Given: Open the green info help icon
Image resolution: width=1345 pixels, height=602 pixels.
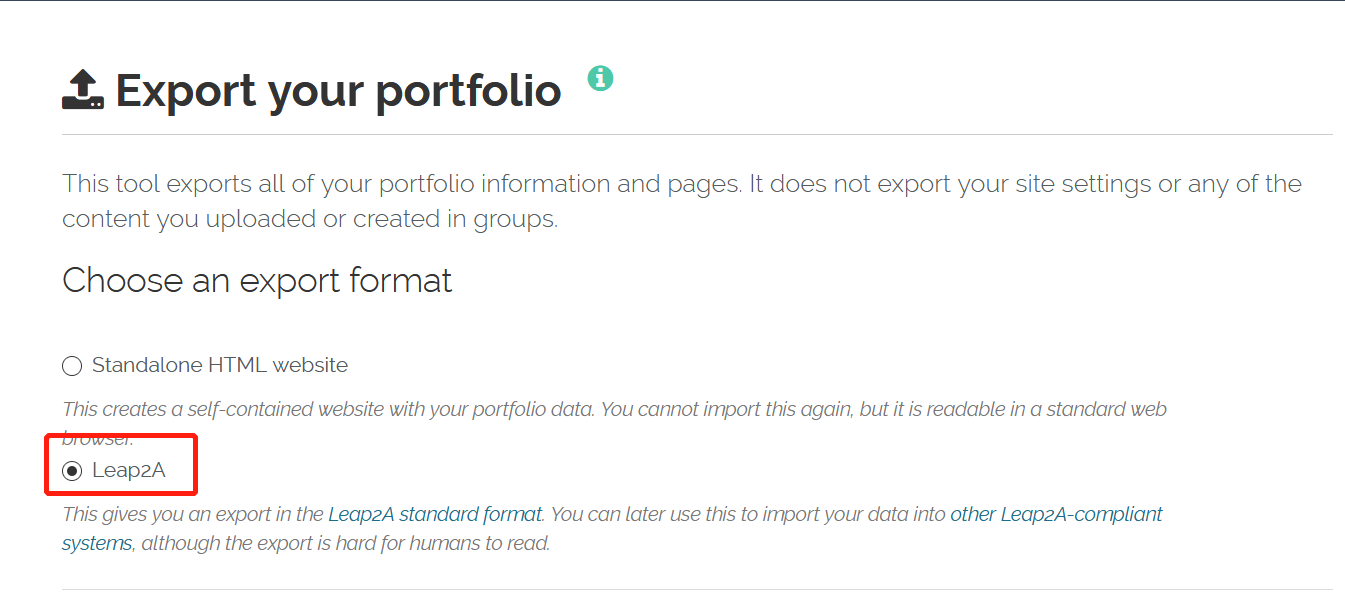Looking at the screenshot, I should point(600,77).
